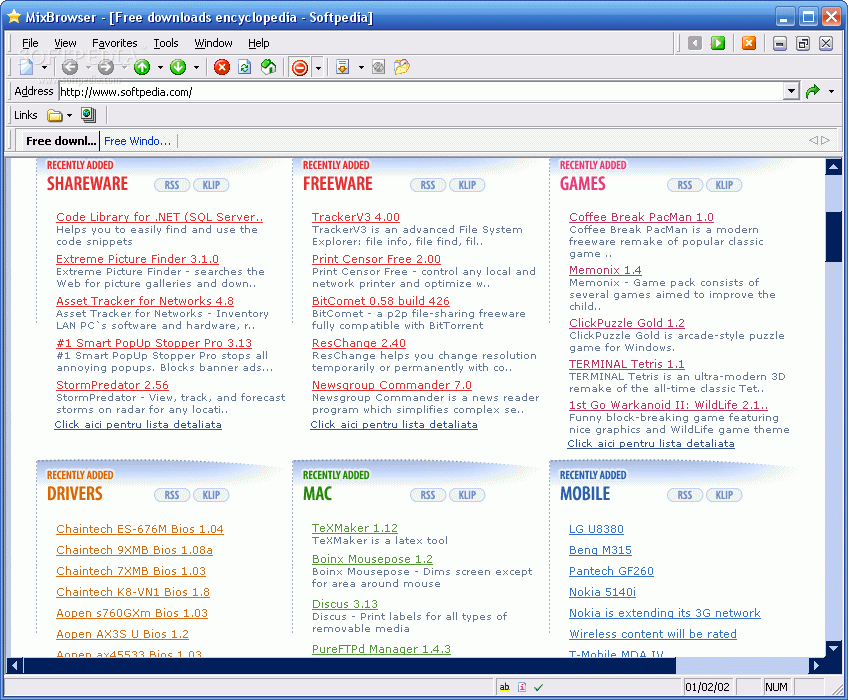
Task: Open the address bar history dropdown
Action: [791, 91]
